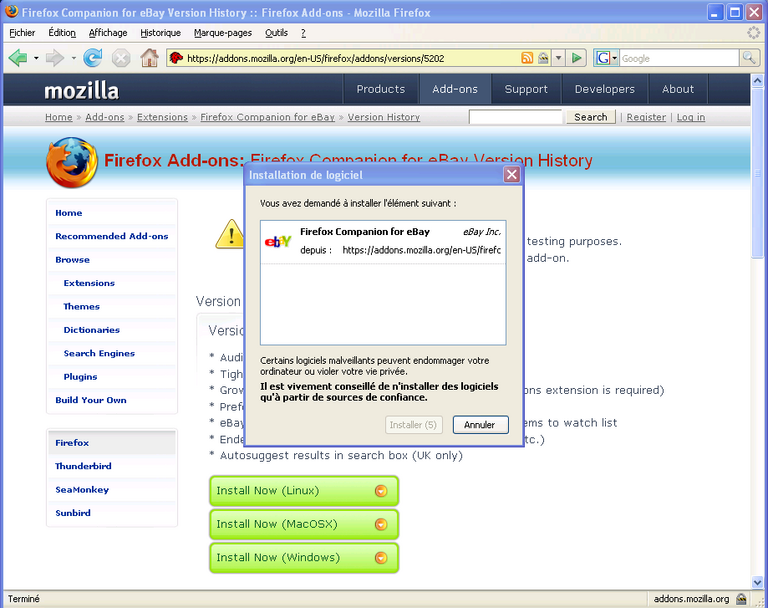Click the site favicon in URL bar
This screenshot has width=768, height=608.
pyautogui.click(x=176, y=58)
